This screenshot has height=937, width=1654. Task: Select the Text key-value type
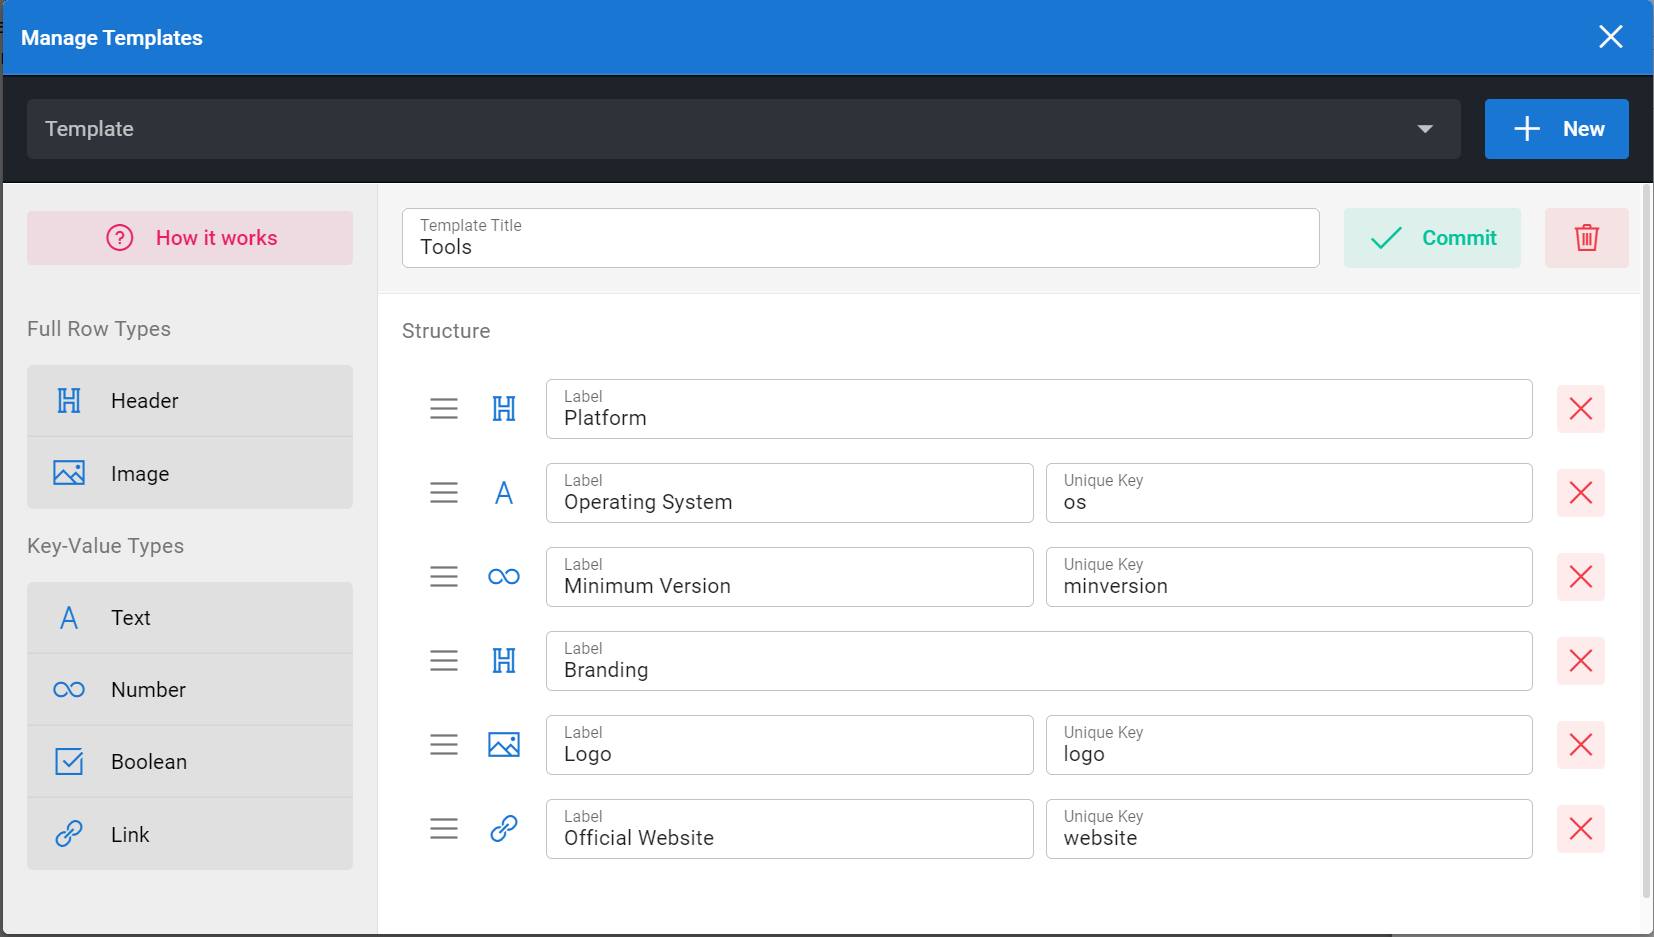(189, 617)
